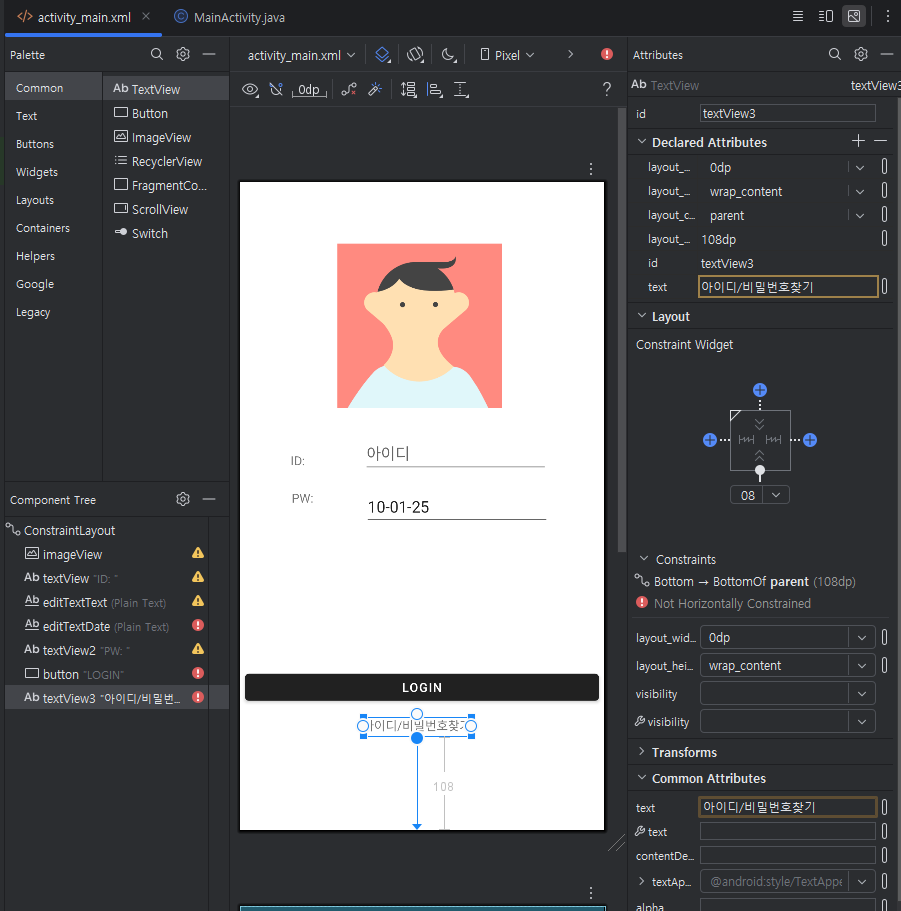Image resolution: width=901 pixels, height=911 pixels.
Task: Click Infer Constraints magic wand
Action: coord(375,89)
